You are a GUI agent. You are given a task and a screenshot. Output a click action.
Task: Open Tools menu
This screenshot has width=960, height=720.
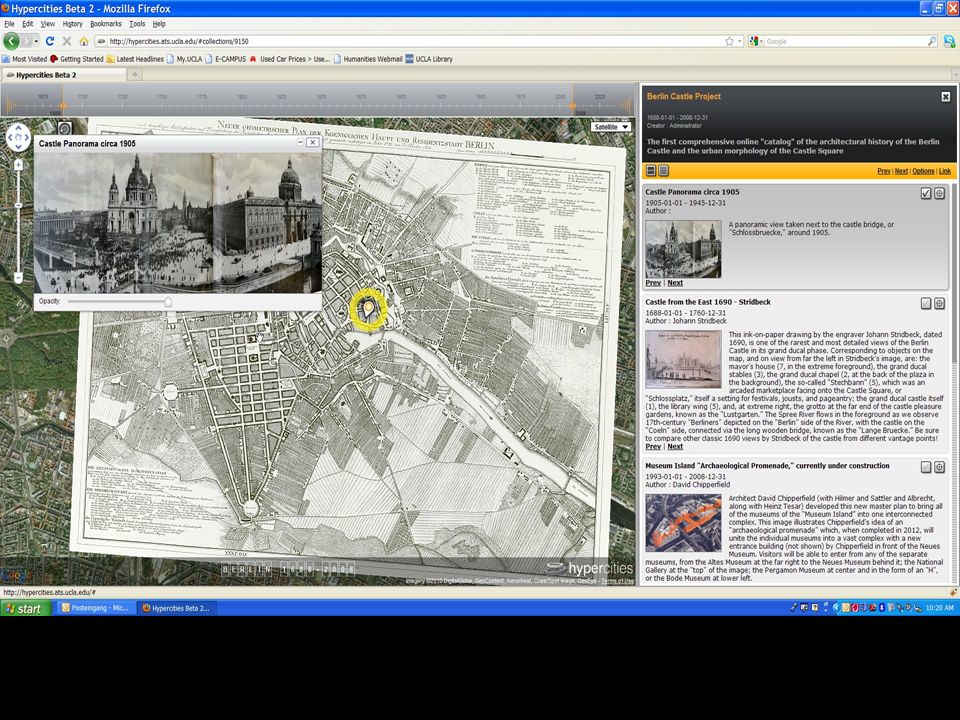click(137, 24)
